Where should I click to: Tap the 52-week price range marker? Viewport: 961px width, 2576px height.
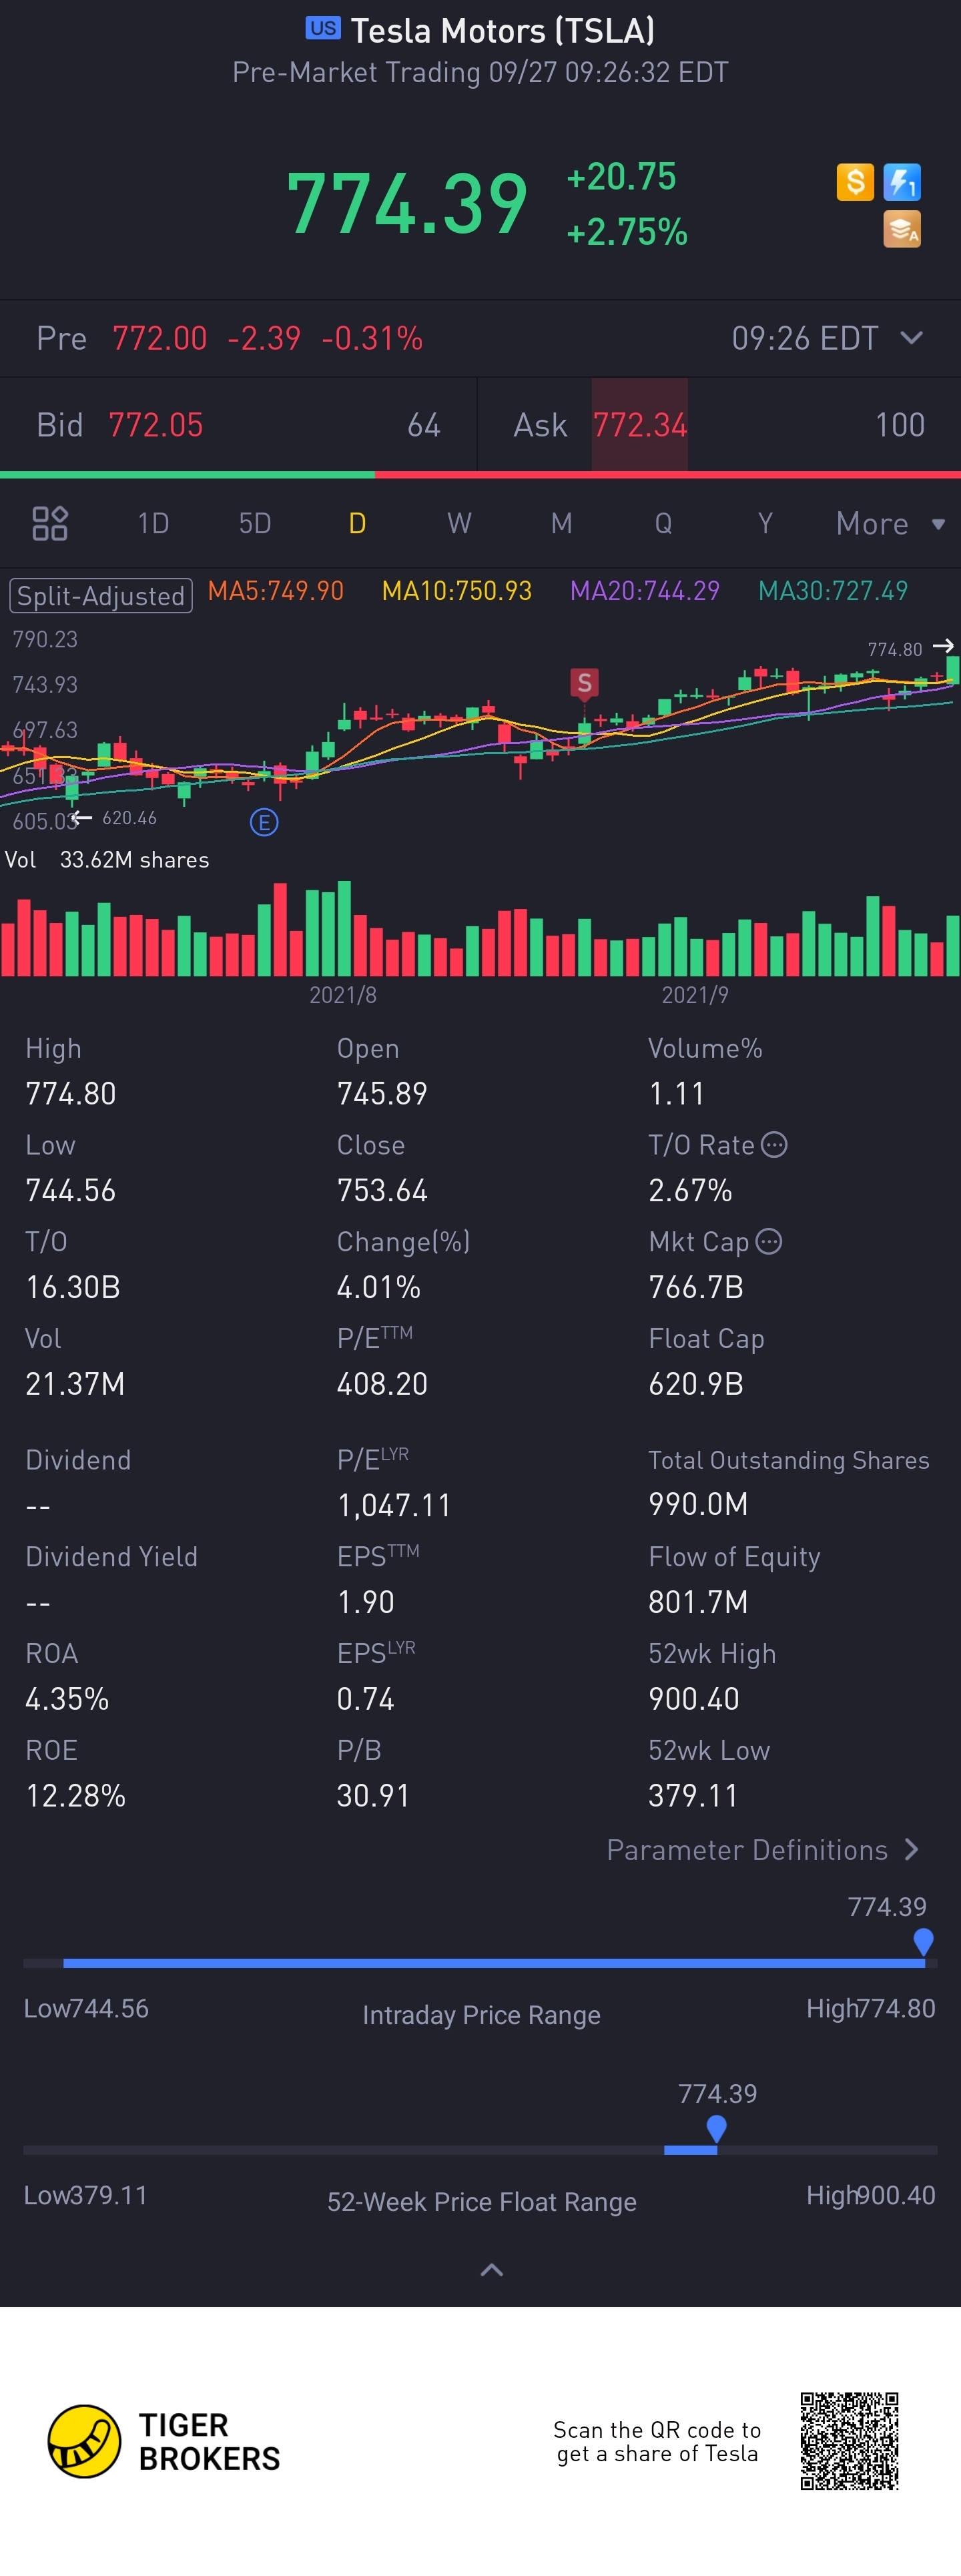pyautogui.click(x=716, y=2129)
